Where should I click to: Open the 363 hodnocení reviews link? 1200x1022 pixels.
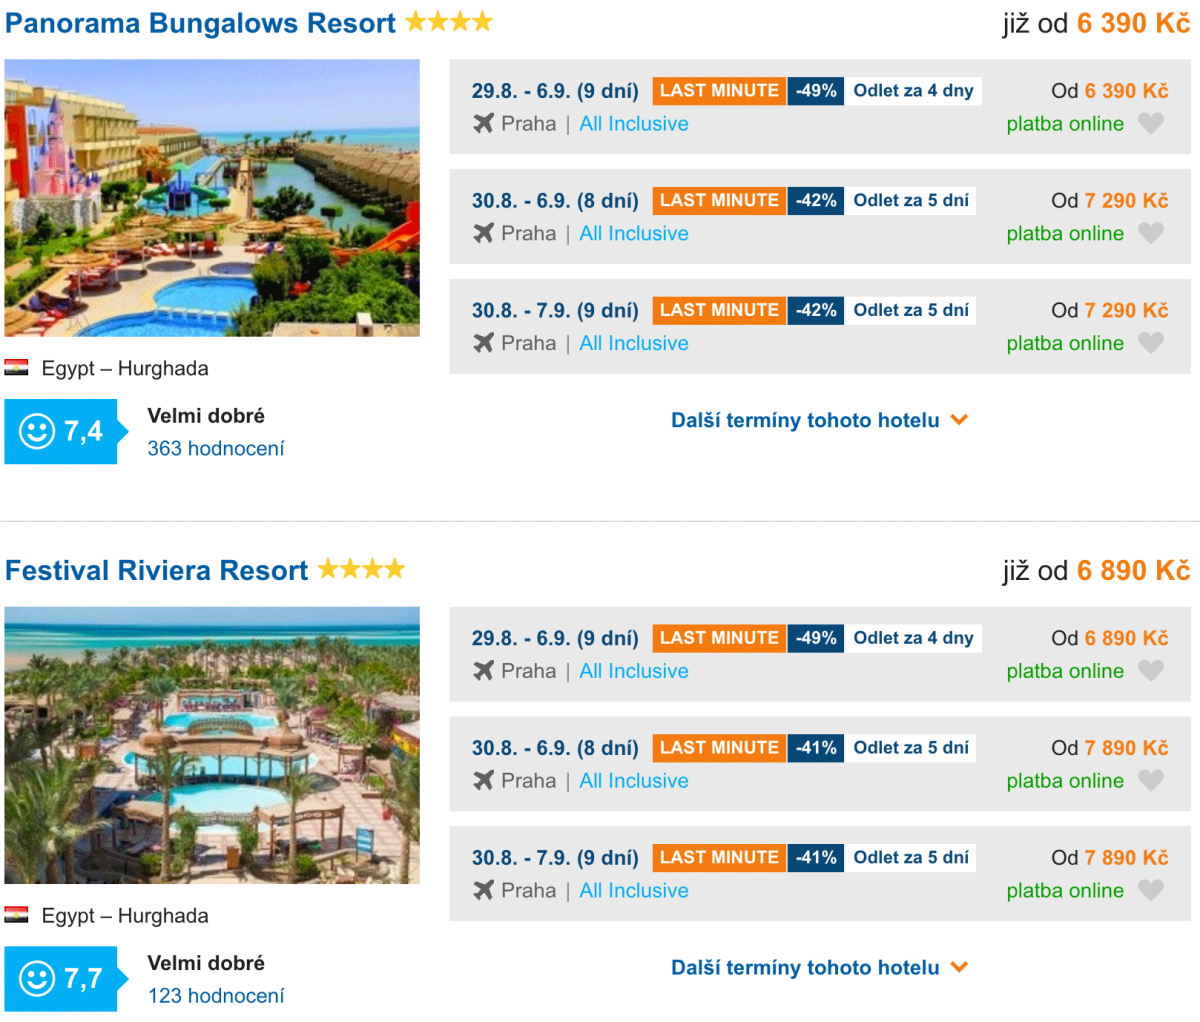(216, 449)
